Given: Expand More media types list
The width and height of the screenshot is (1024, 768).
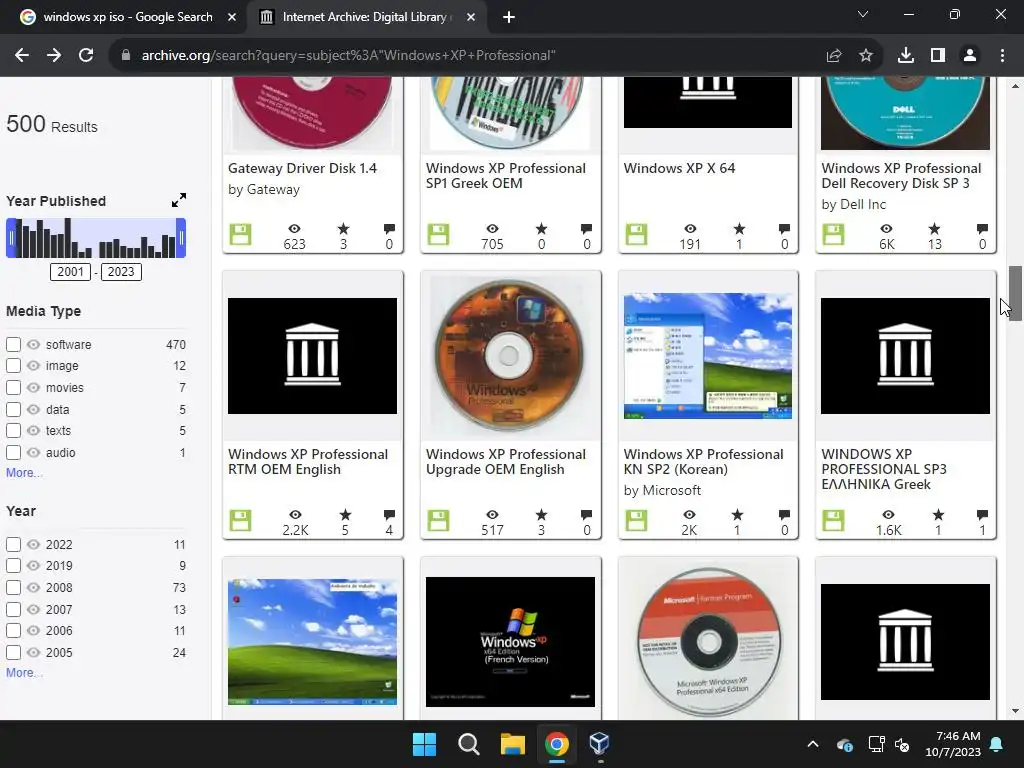Looking at the screenshot, I should coord(24,473).
